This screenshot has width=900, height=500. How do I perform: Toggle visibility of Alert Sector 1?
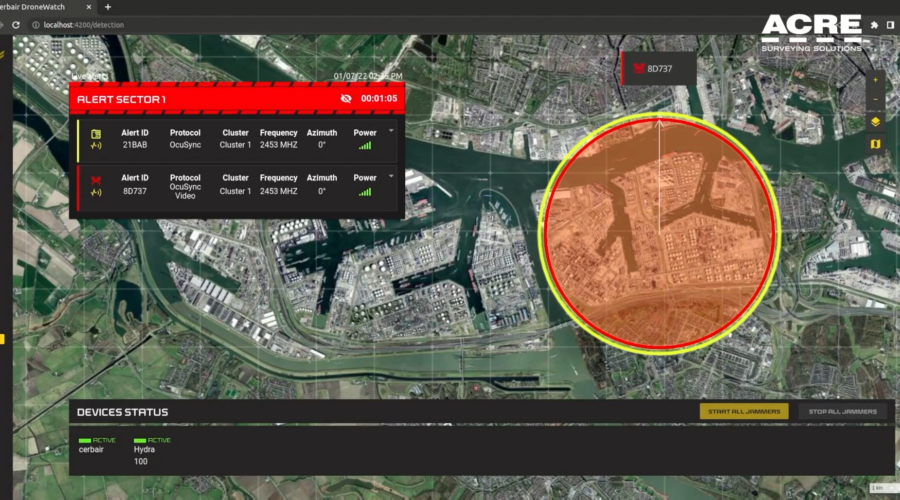point(346,99)
